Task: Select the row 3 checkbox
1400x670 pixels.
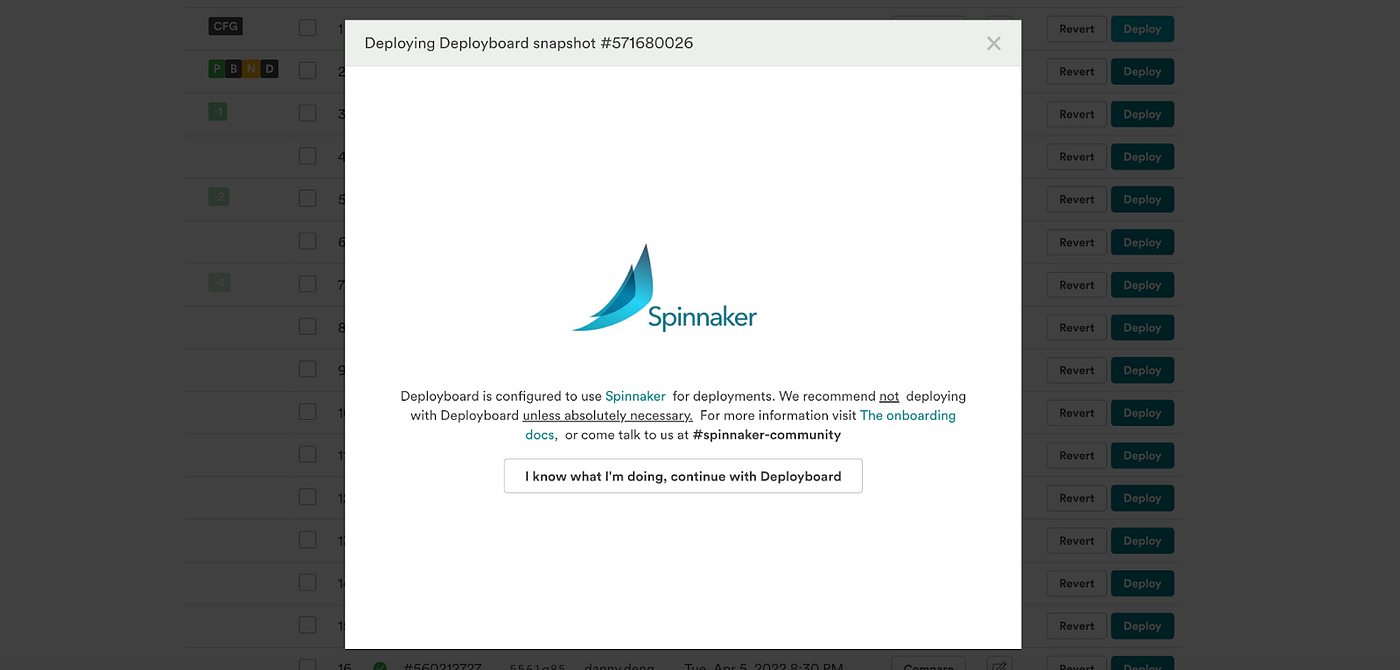Action: tap(307, 113)
